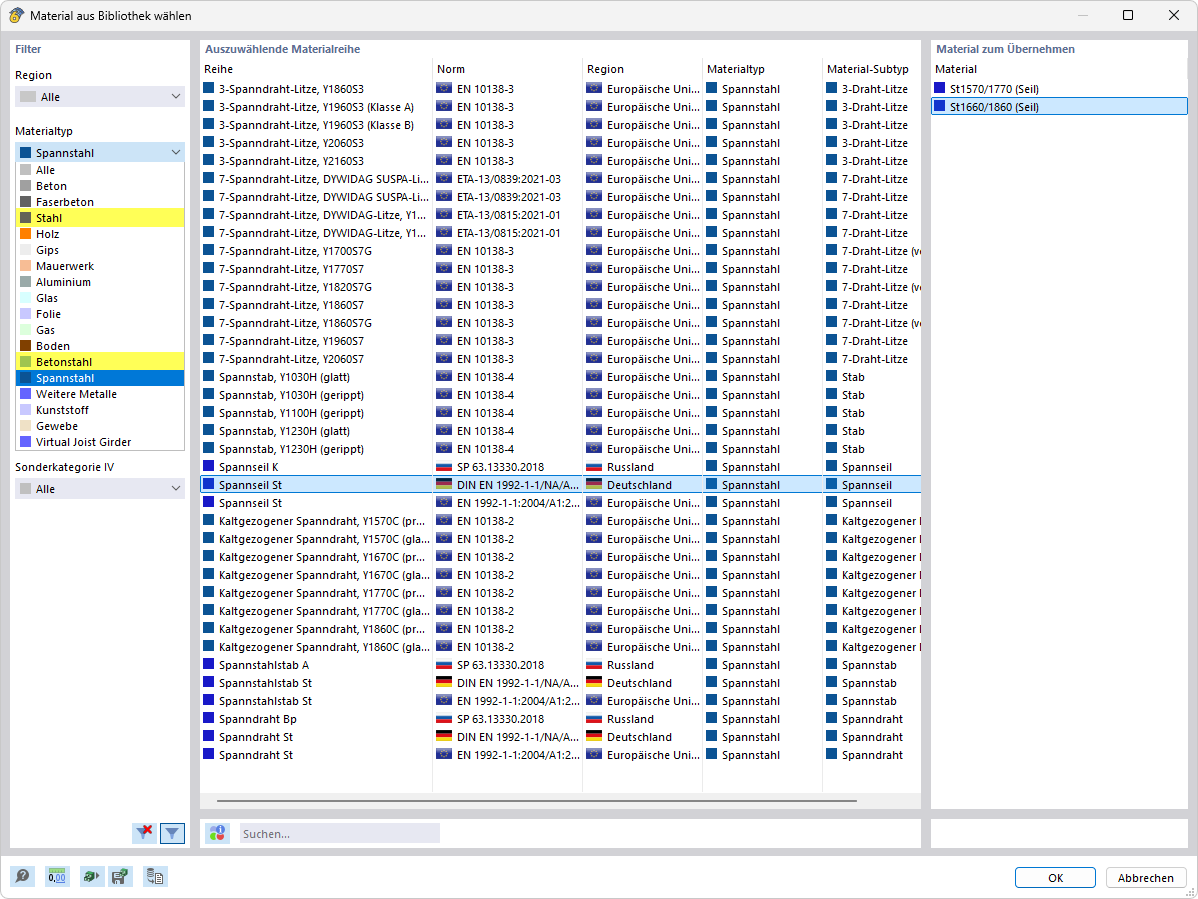The image size is (1198, 899).
Task: Select Gewebe in the material type list
Action: point(100,426)
